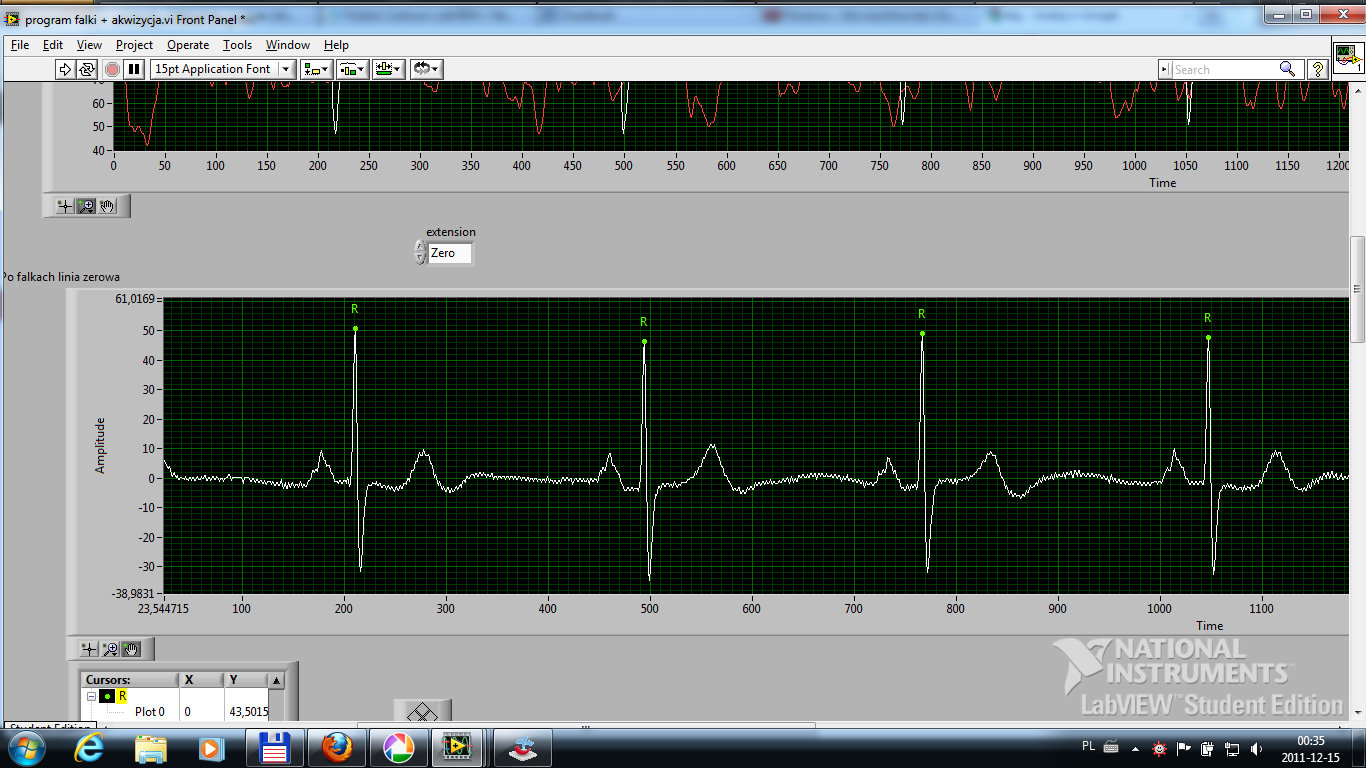
Task: Select pan hand tool on upper graph palette
Action: (107, 206)
